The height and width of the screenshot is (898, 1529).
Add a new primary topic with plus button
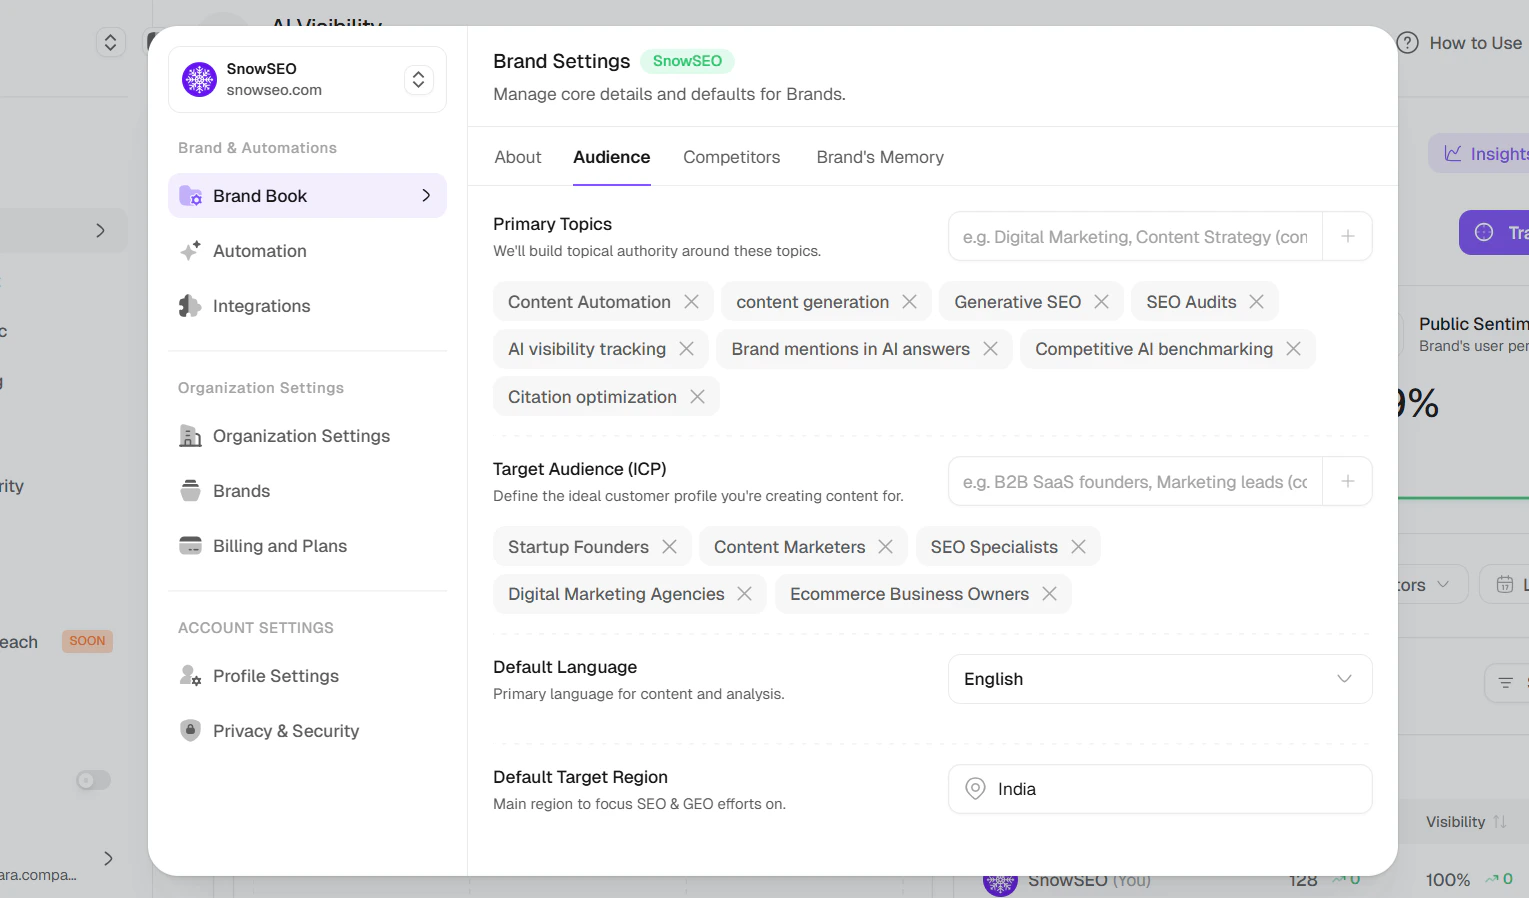1347,236
